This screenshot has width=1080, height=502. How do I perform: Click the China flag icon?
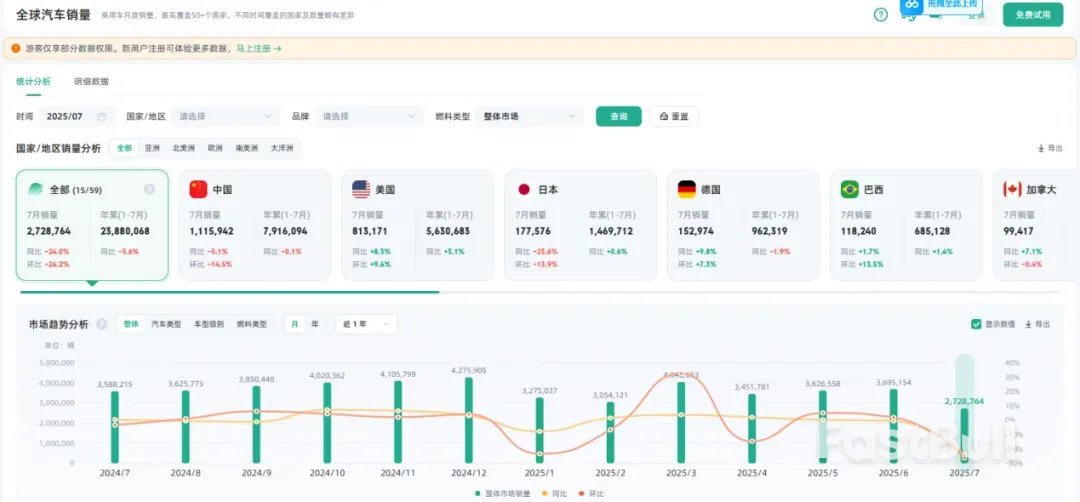(x=198, y=189)
